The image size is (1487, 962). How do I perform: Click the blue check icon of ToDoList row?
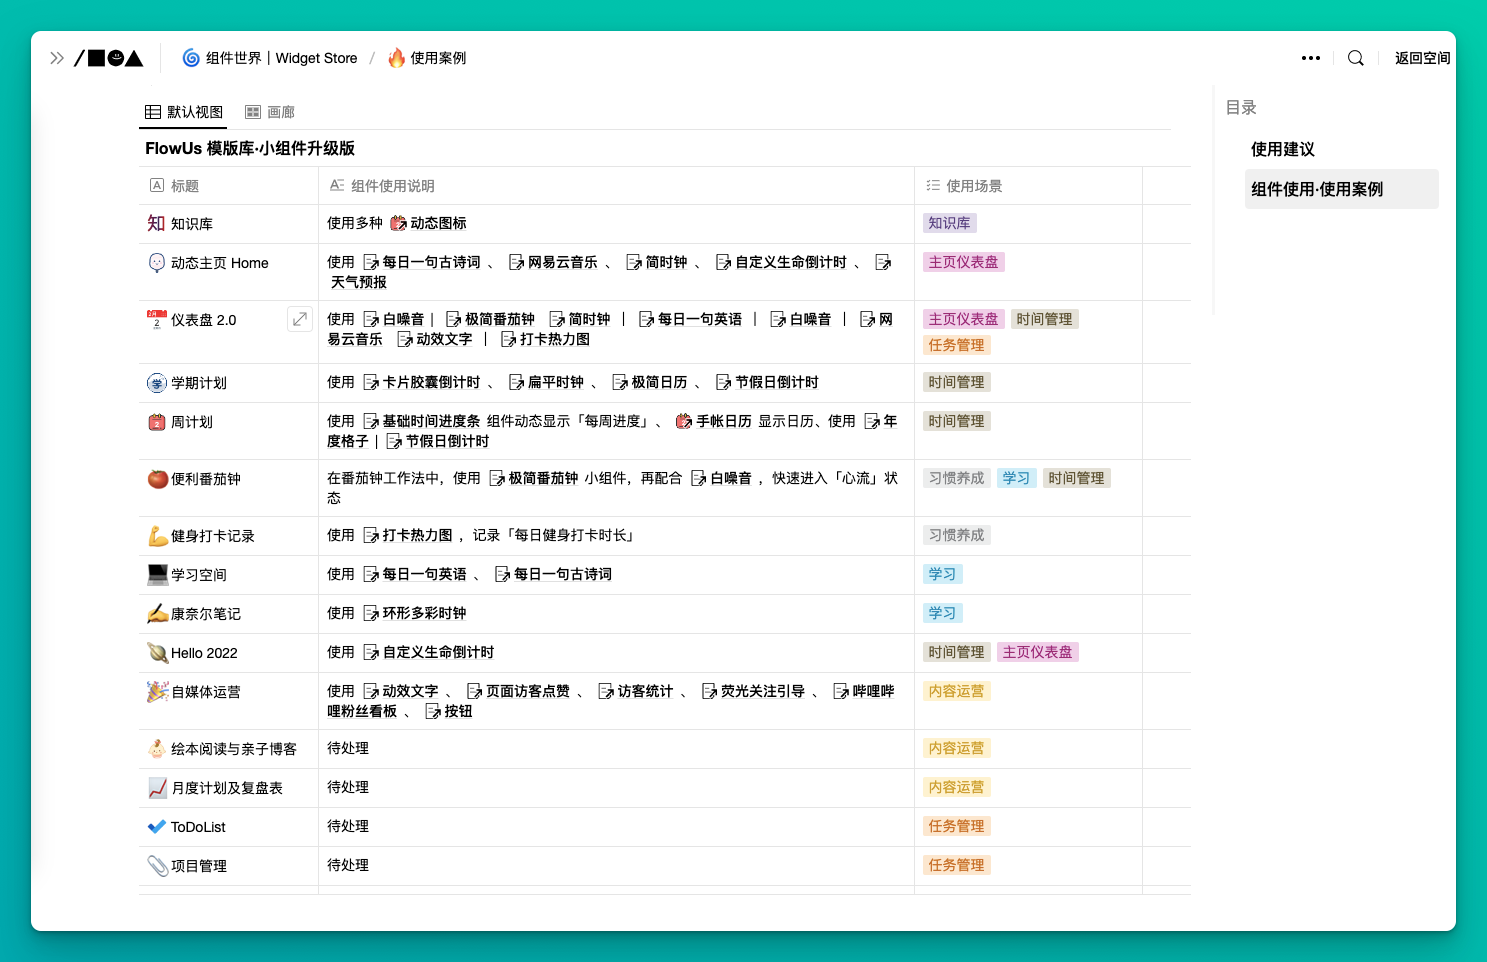pyautogui.click(x=156, y=826)
